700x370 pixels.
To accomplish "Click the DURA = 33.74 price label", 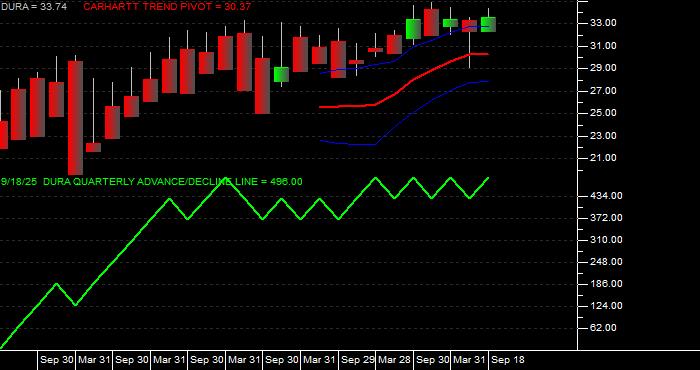I will pyautogui.click(x=33, y=7).
